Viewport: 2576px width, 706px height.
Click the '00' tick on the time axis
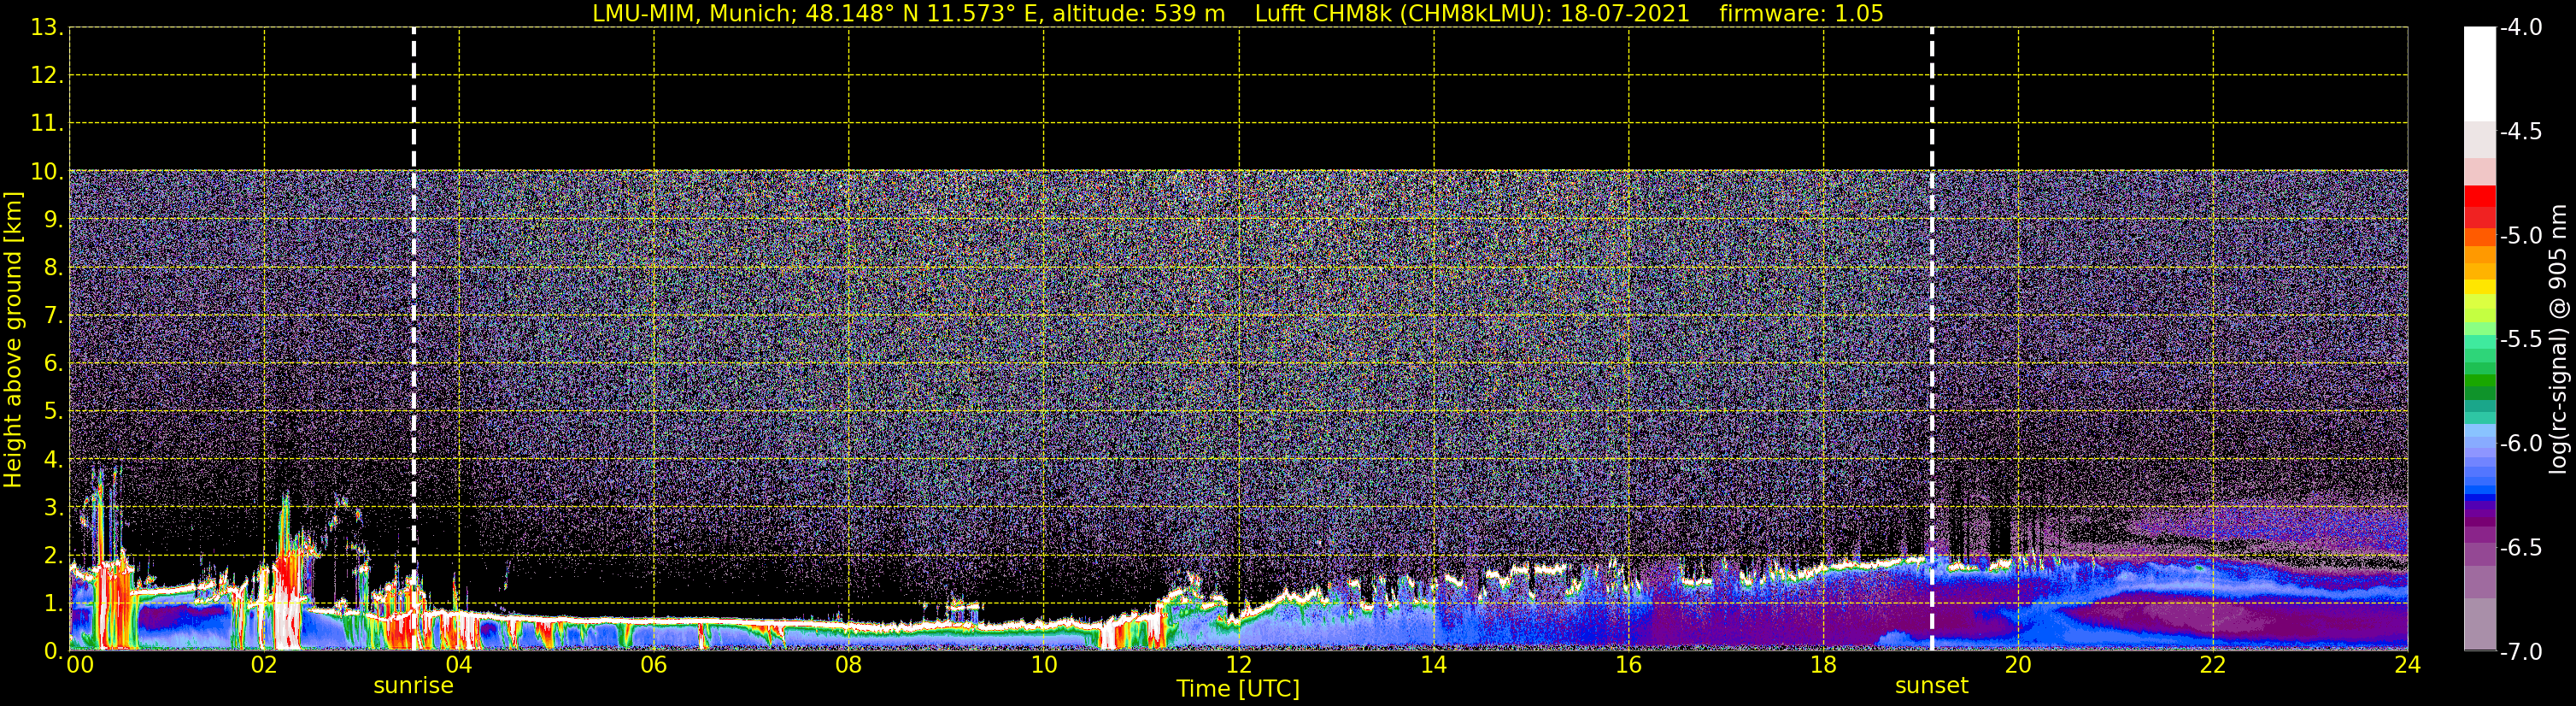coord(80,665)
